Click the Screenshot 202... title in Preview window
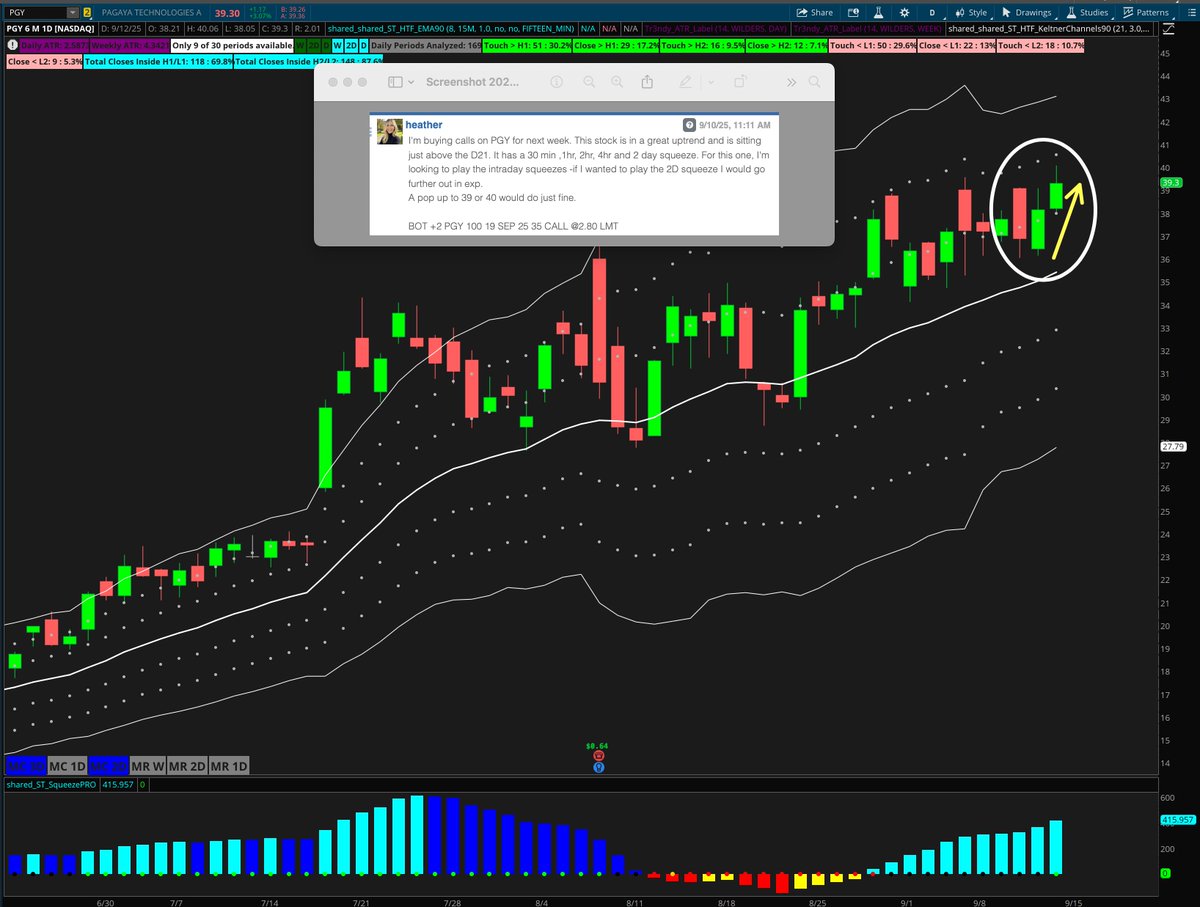 click(472, 82)
